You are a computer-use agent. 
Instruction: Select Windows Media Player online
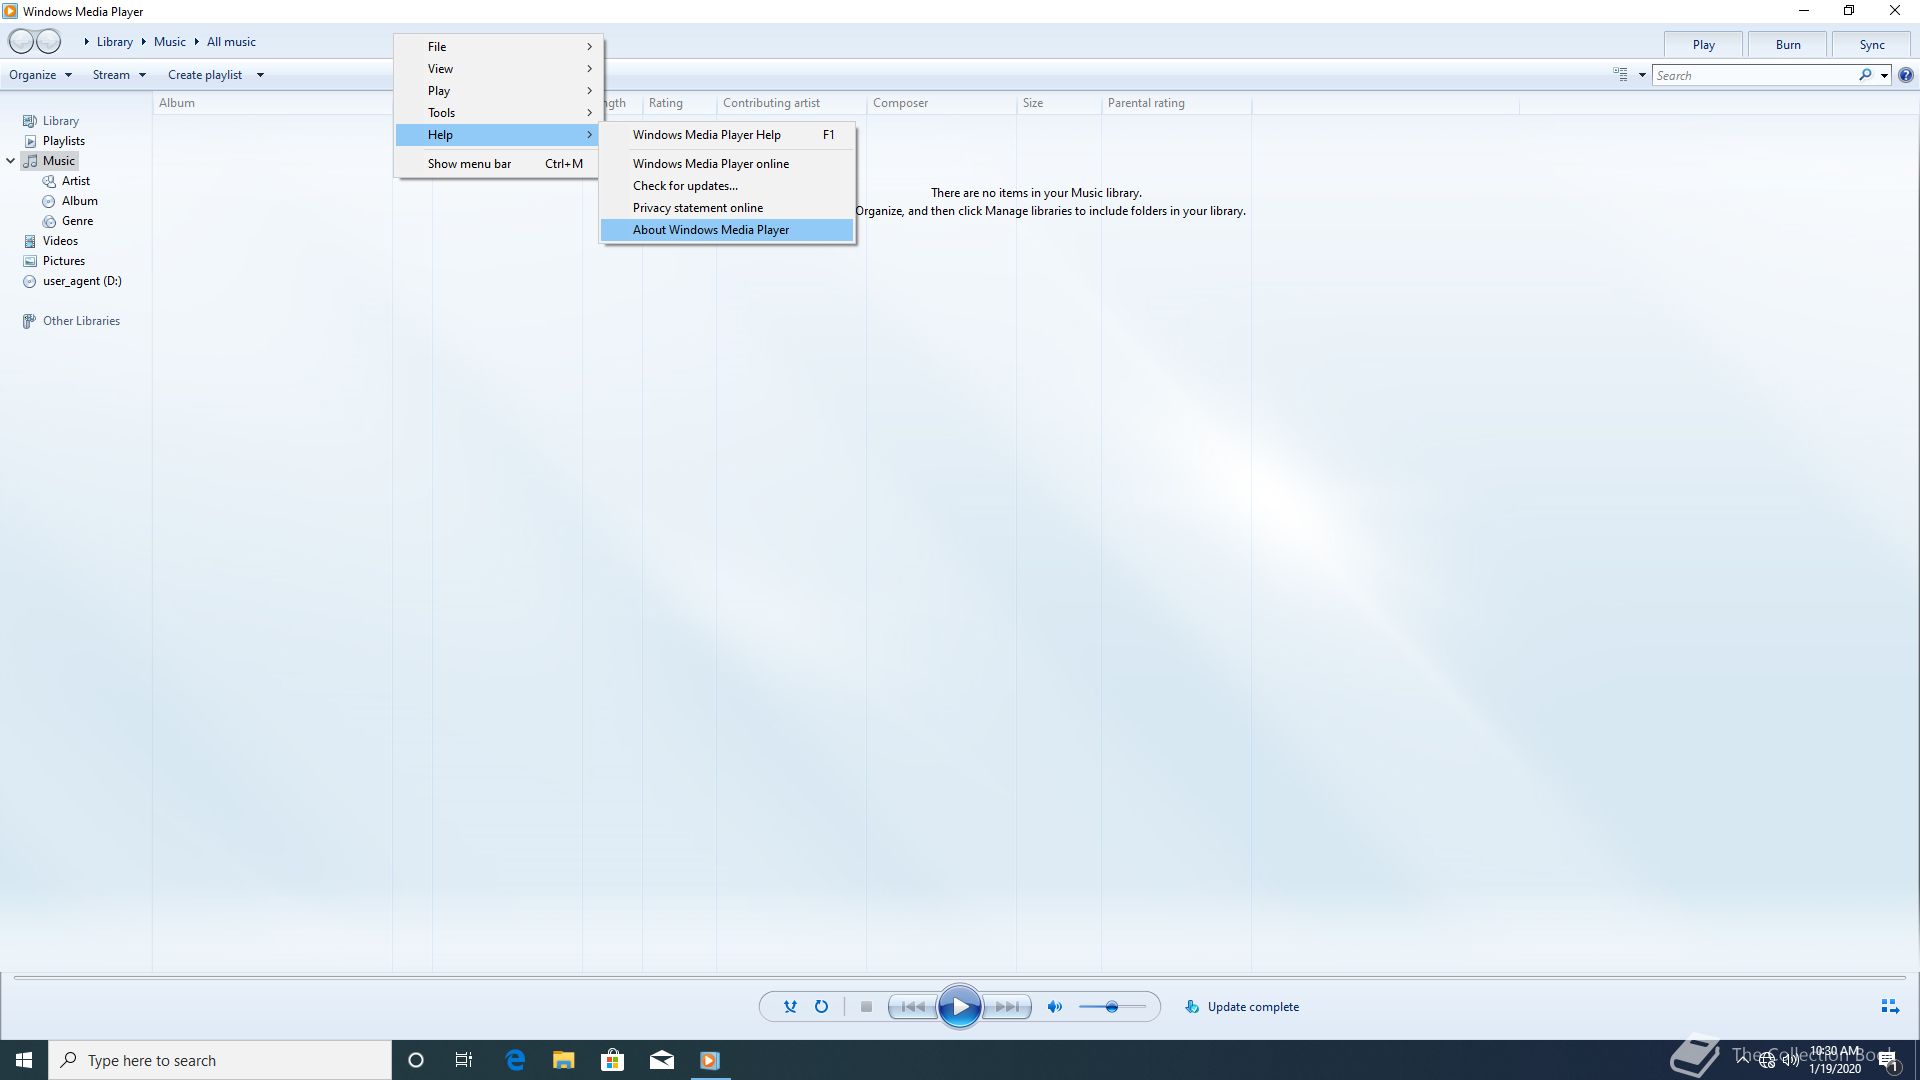727,164
